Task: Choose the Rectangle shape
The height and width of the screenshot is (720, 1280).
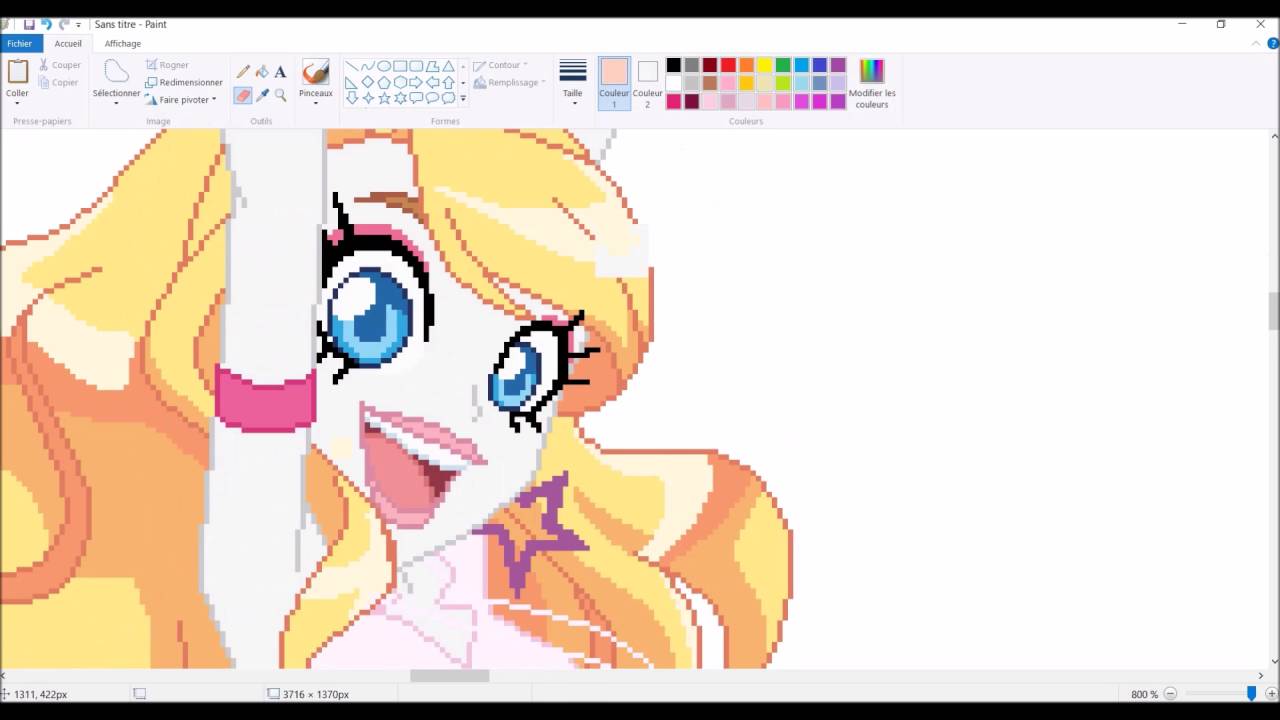Action: coord(400,66)
